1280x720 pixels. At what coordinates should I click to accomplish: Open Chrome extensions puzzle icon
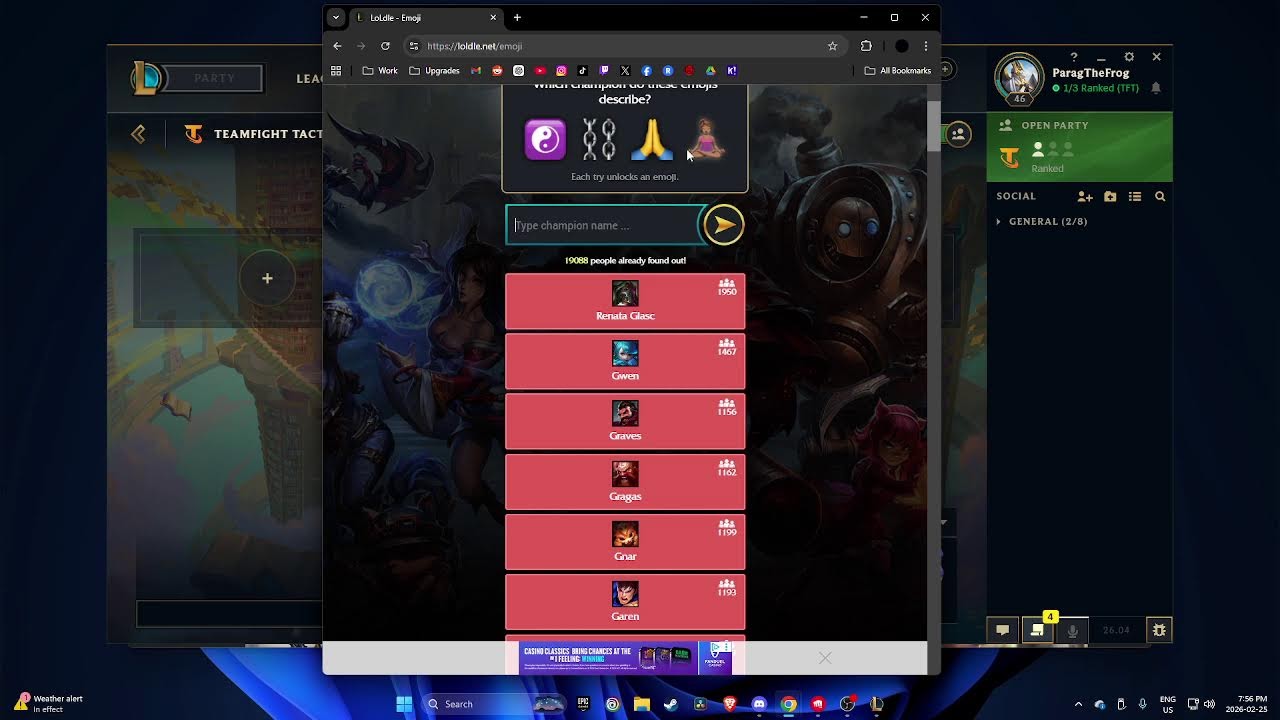click(866, 46)
